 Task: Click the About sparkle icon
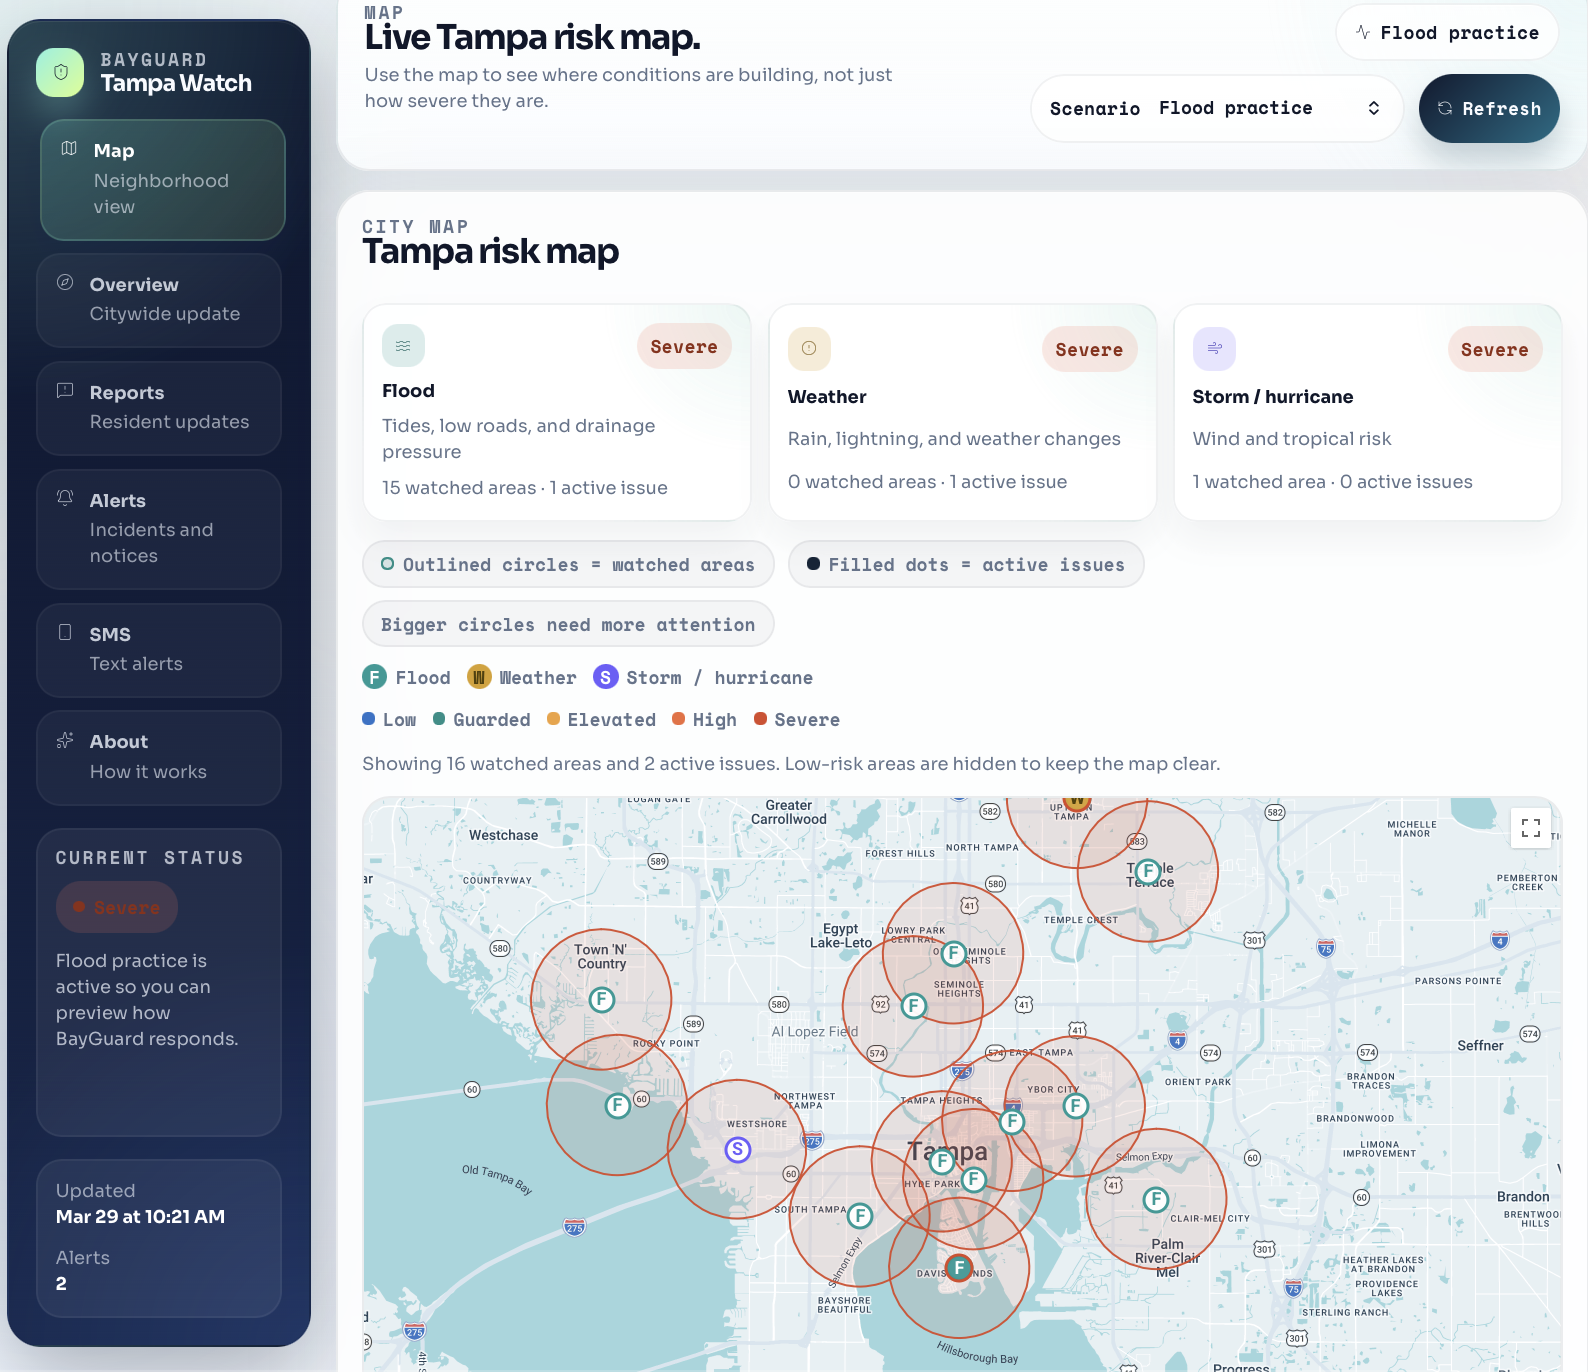65,740
